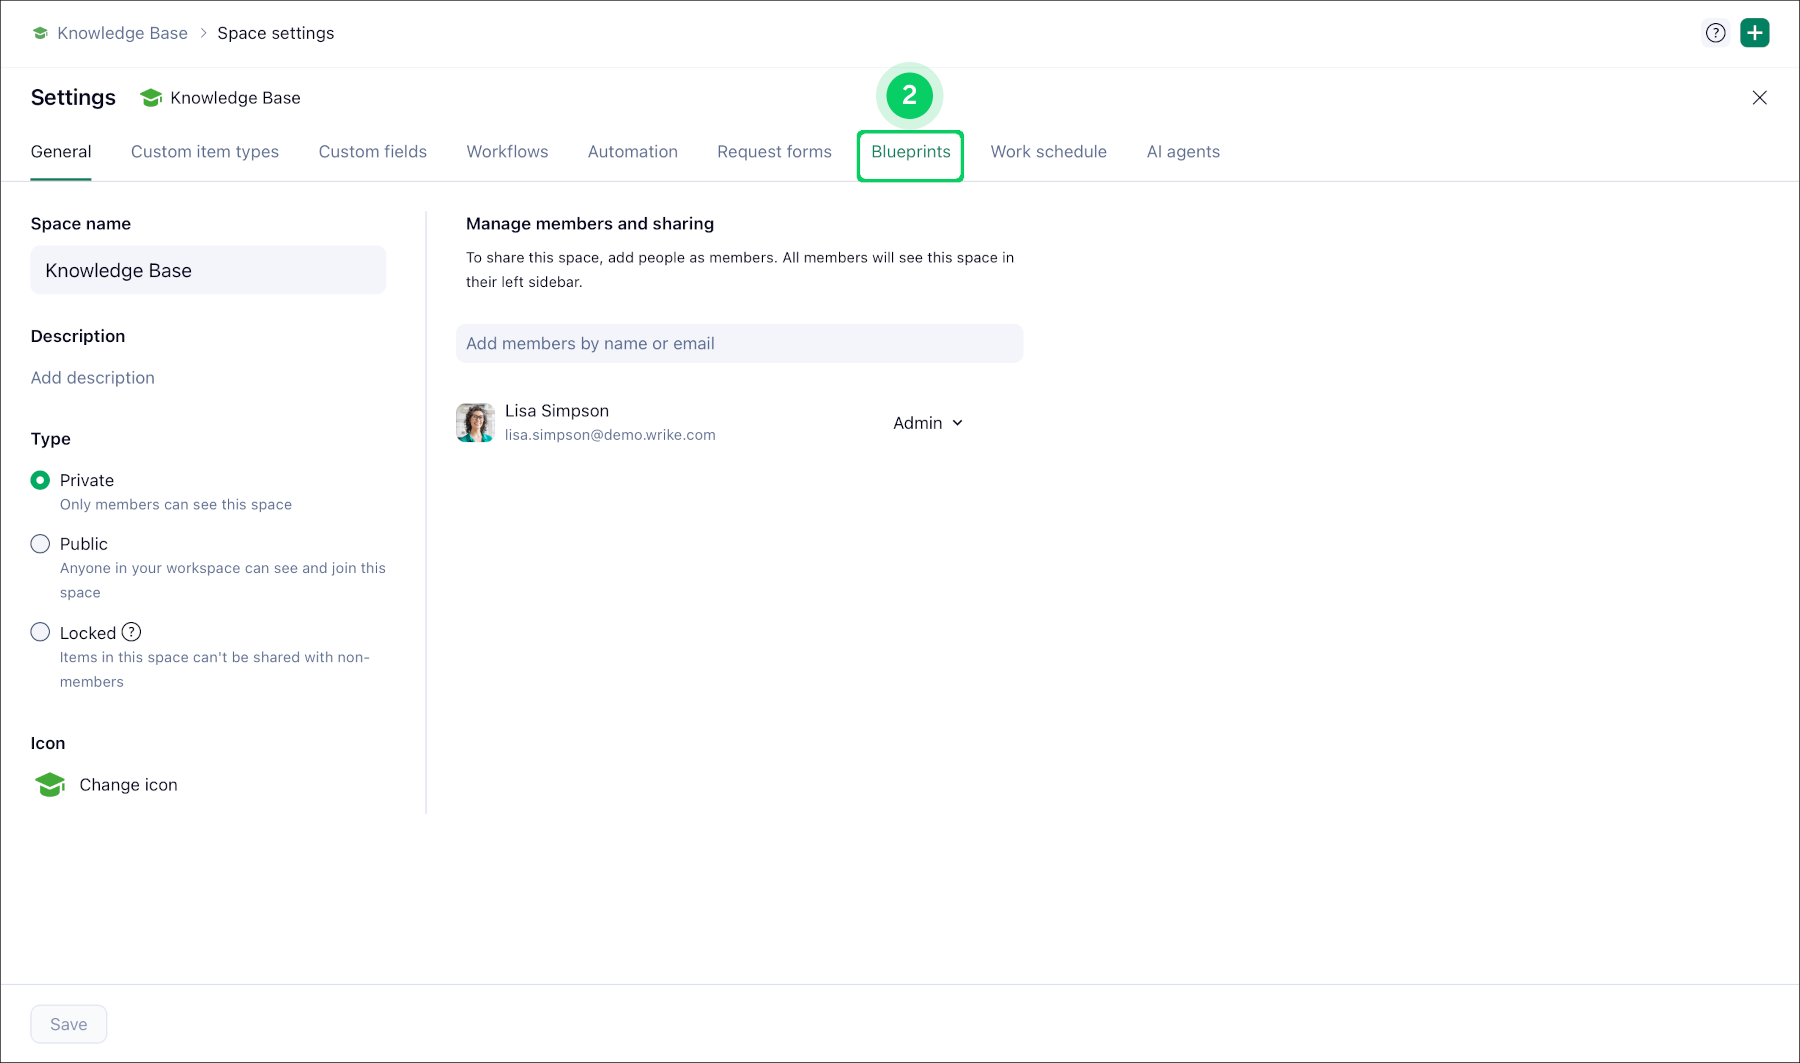Click the Change icon link

click(128, 785)
